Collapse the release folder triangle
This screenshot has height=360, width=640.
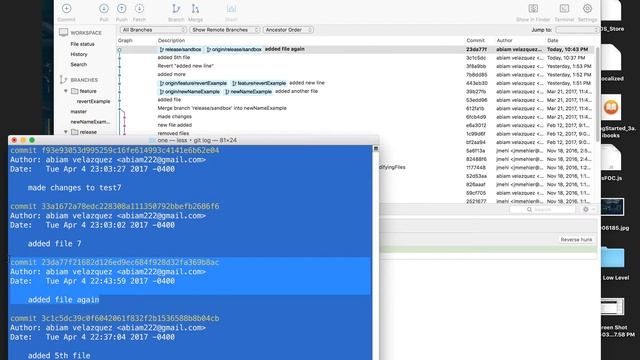(x=66, y=132)
